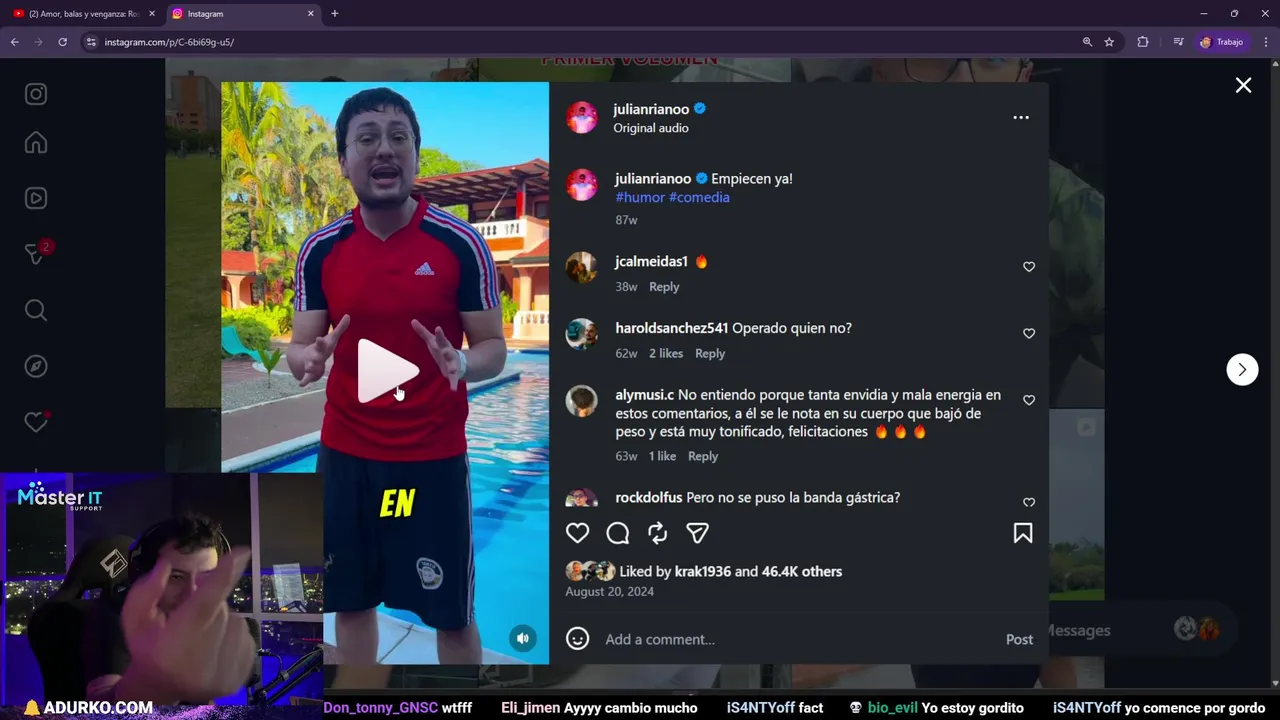Viewport: 1280px width, 720px height.
Task: Click browser back arrow
Action: pyautogui.click(x=14, y=42)
